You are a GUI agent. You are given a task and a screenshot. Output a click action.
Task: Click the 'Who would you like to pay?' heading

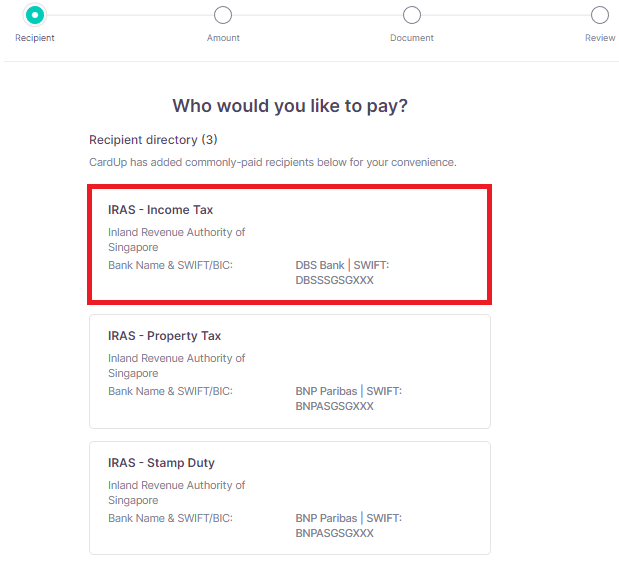click(290, 106)
